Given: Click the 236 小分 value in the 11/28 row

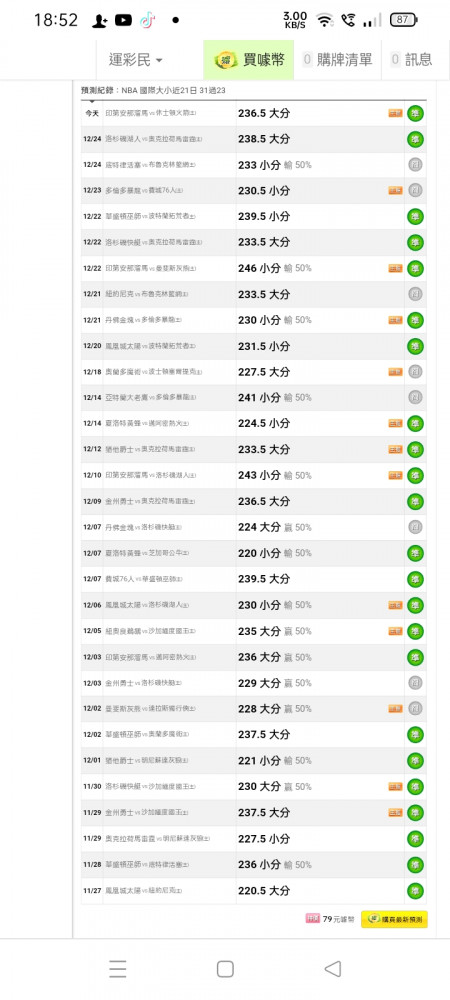Looking at the screenshot, I should (259, 864).
